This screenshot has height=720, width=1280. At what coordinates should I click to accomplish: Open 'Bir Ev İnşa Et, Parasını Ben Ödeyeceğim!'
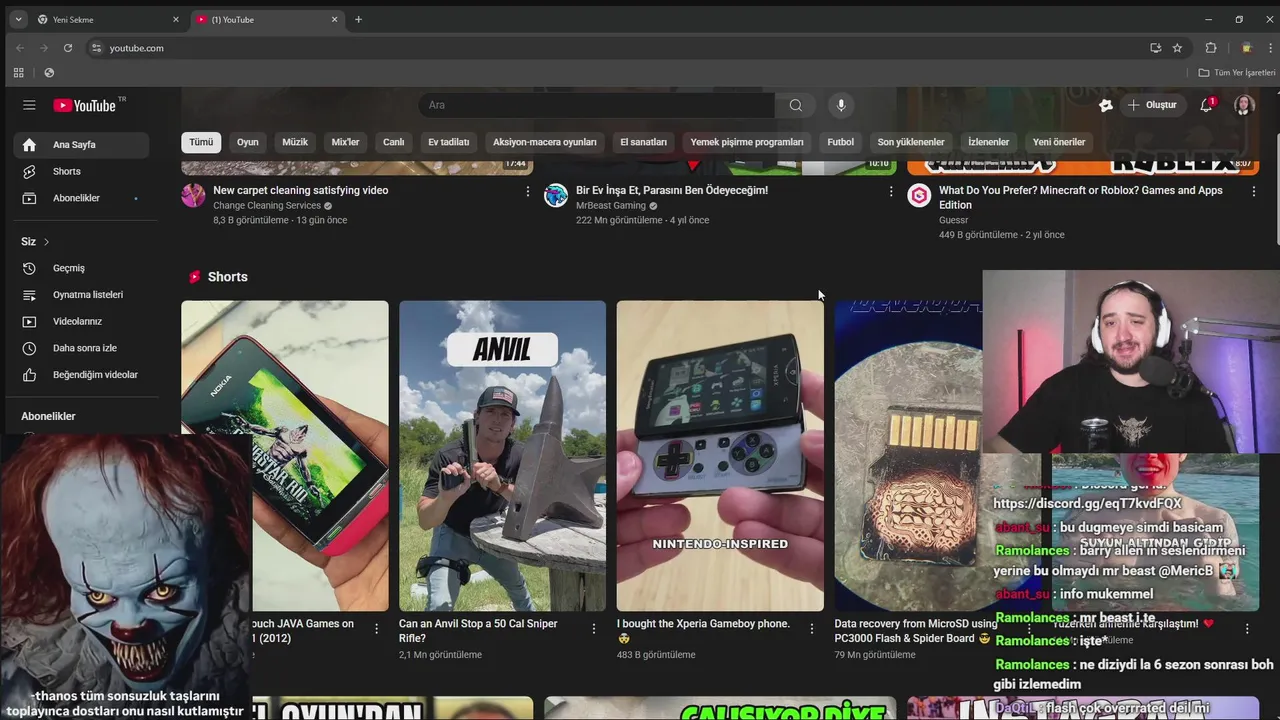672,190
